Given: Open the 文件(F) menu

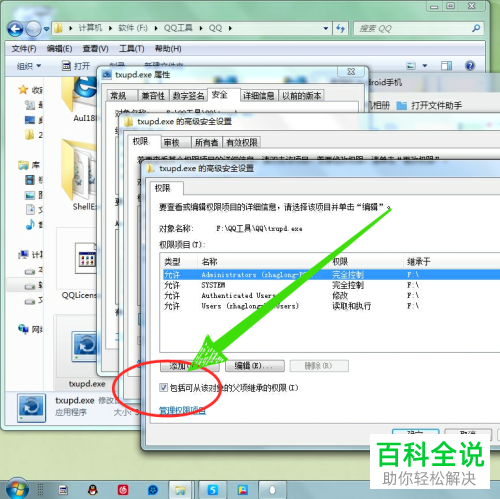Looking at the screenshot, I should [x=24, y=49].
